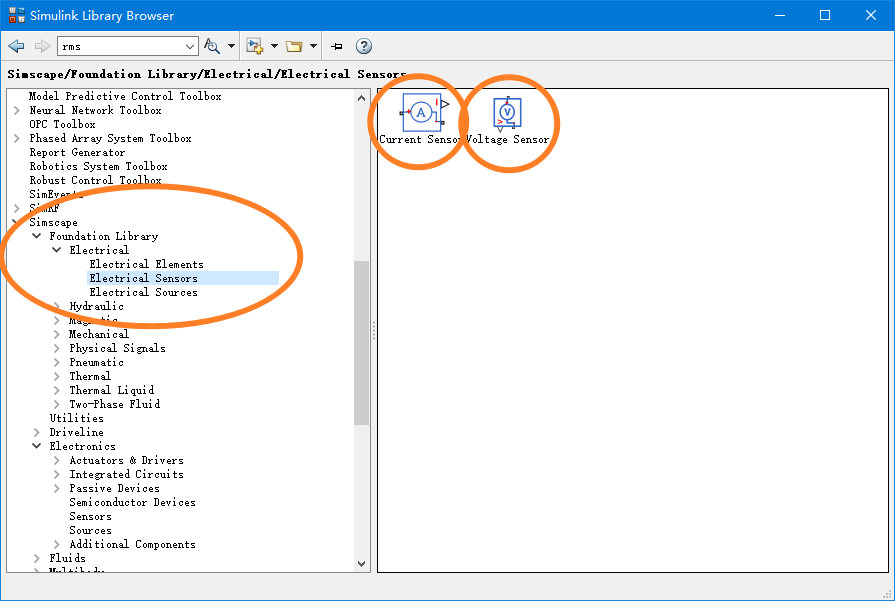Expand the Integrated Circuits node
This screenshot has height=601, width=895.
57,474
